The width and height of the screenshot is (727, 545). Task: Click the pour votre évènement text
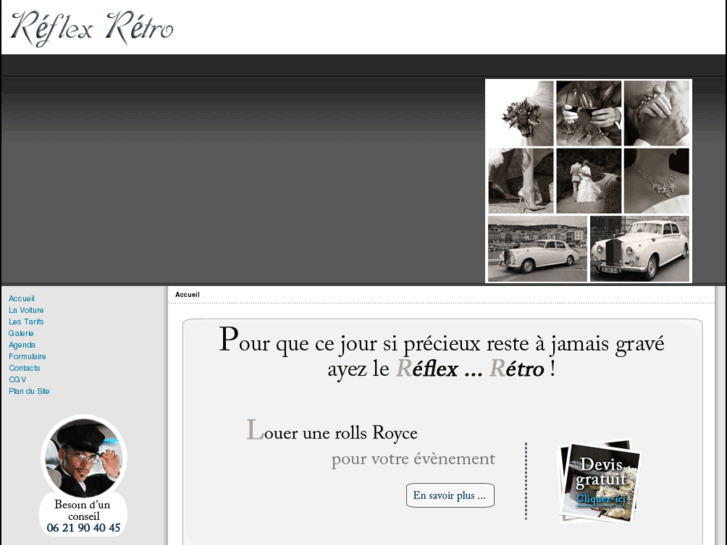click(x=413, y=459)
